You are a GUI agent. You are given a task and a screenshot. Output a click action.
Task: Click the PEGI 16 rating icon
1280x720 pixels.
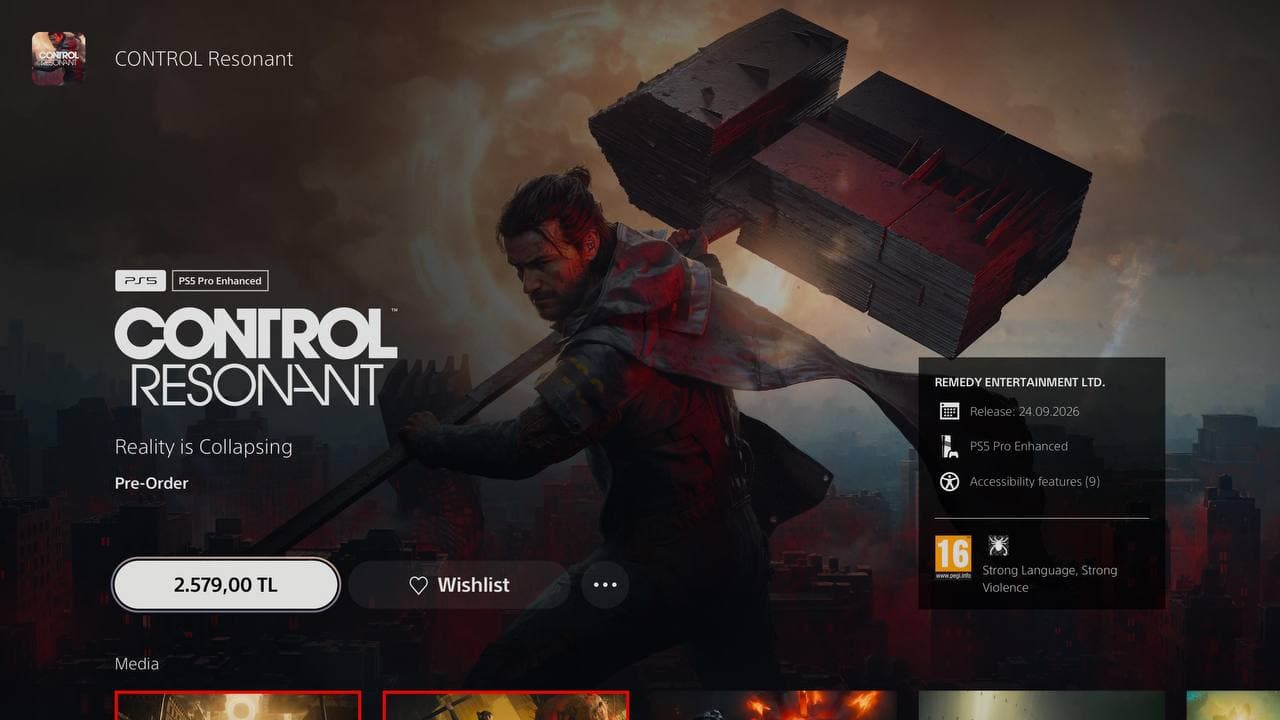pos(953,558)
